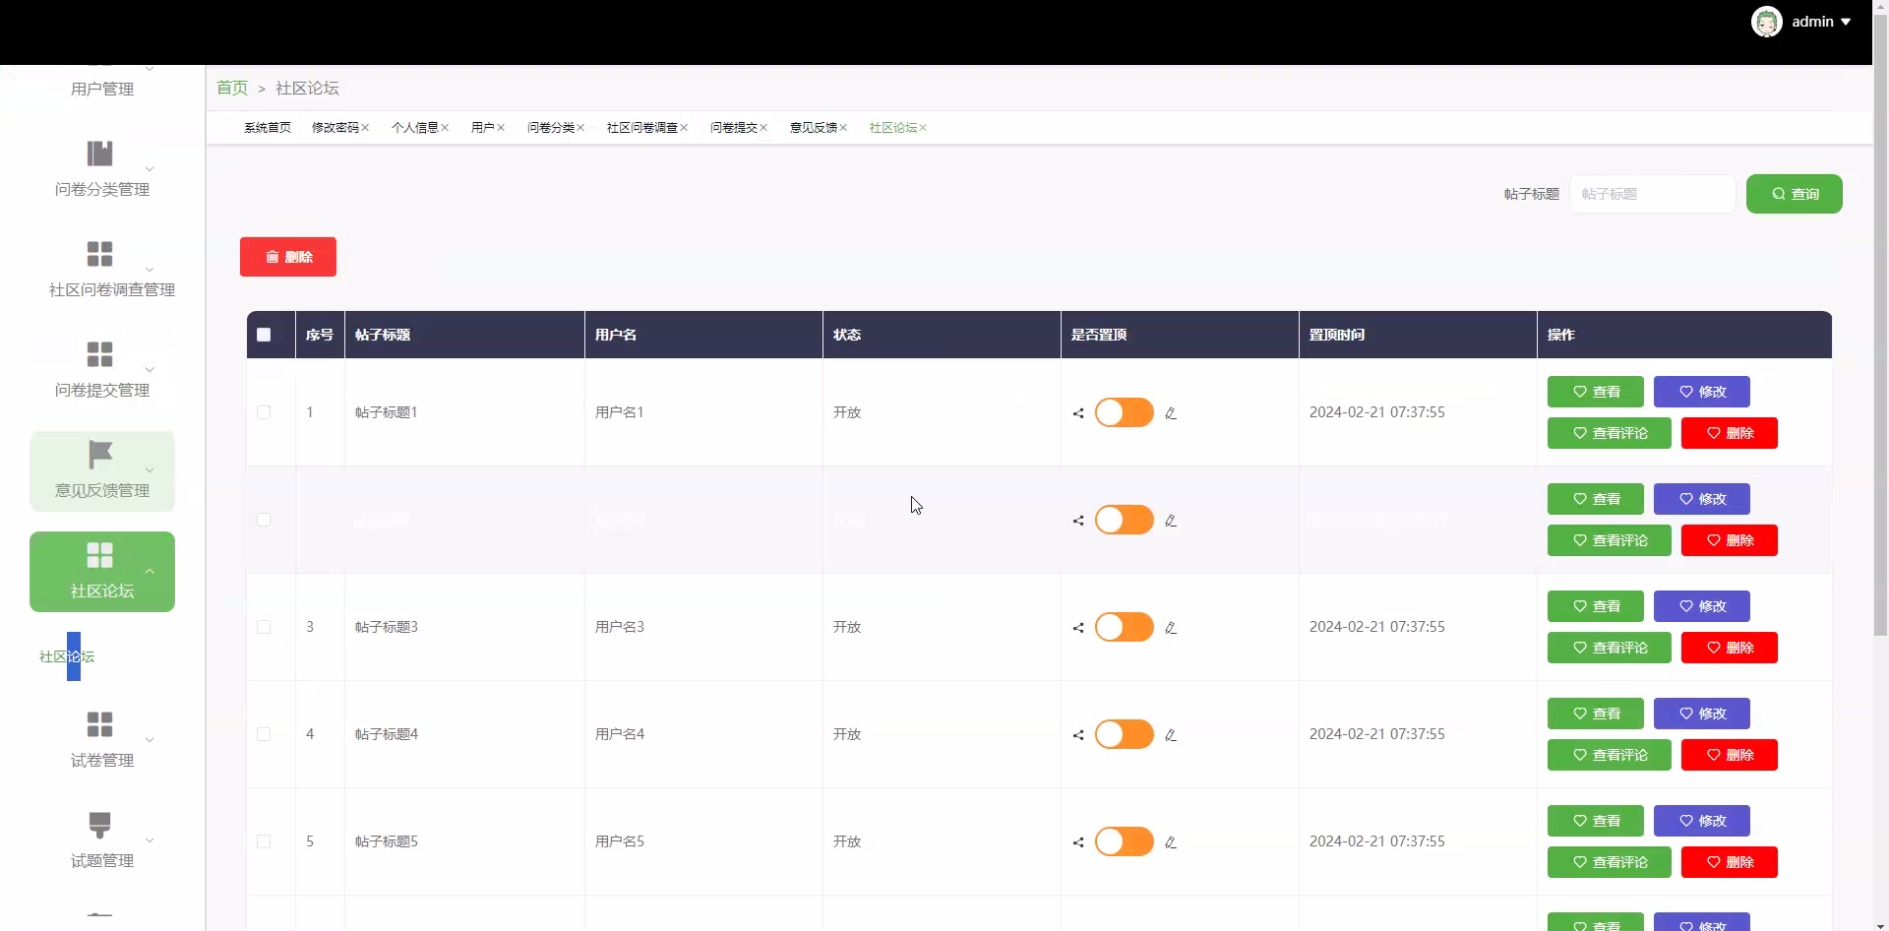Image resolution: width=1889 pixels, height=931 pixels.
Task: Click the 试题管理 brush icon
Action: [x=100, y=825]
